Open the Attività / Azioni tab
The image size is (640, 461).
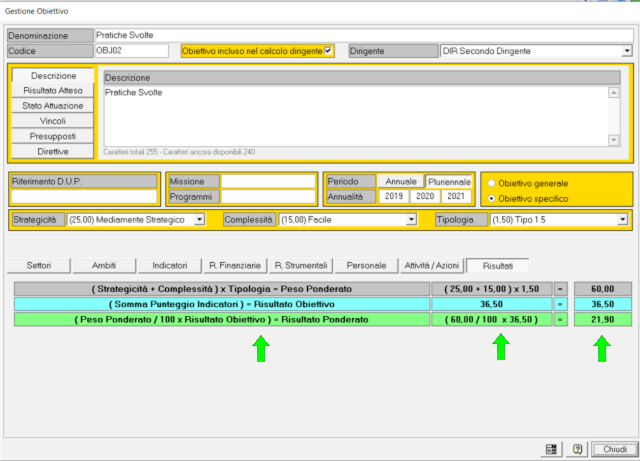(x=433, y=265)
